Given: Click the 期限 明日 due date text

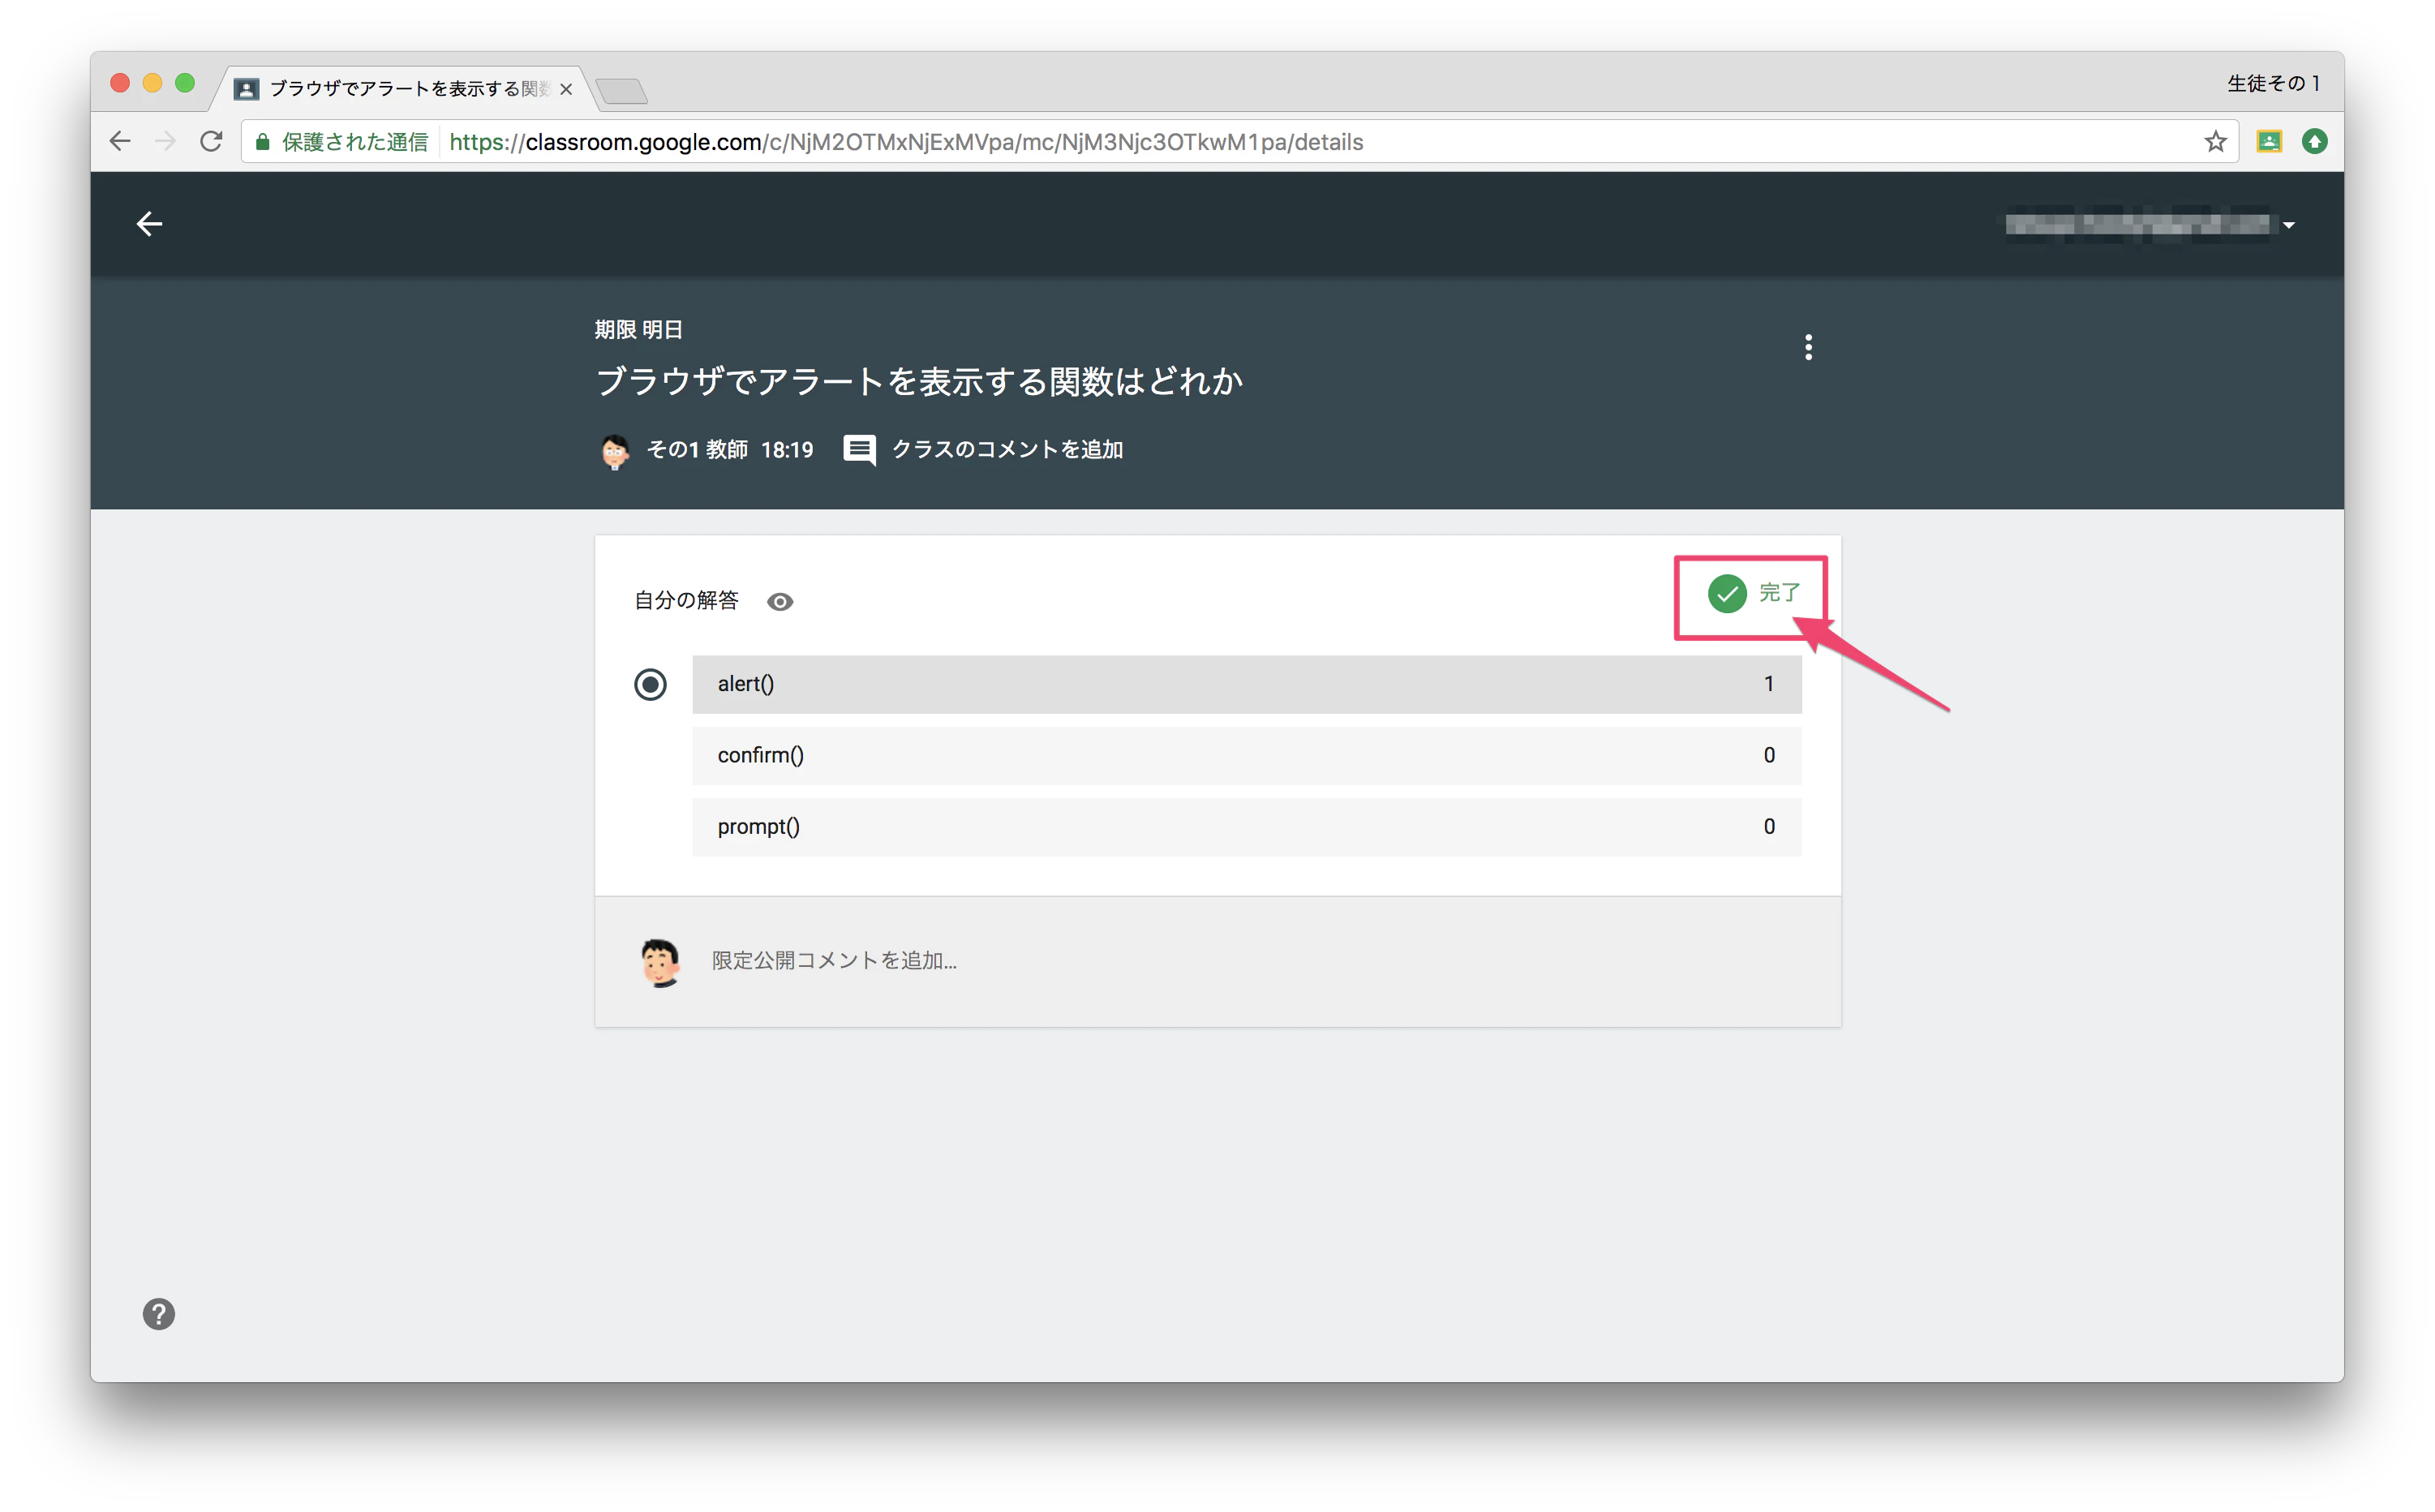Looking at the screenshot, I should 639,330.
